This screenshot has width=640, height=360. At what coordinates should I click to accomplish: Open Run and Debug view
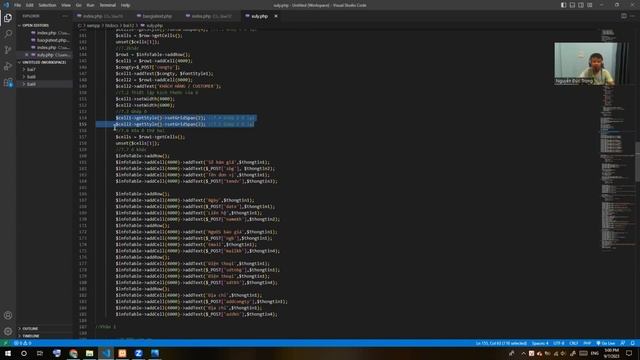(x=8, y=66)
